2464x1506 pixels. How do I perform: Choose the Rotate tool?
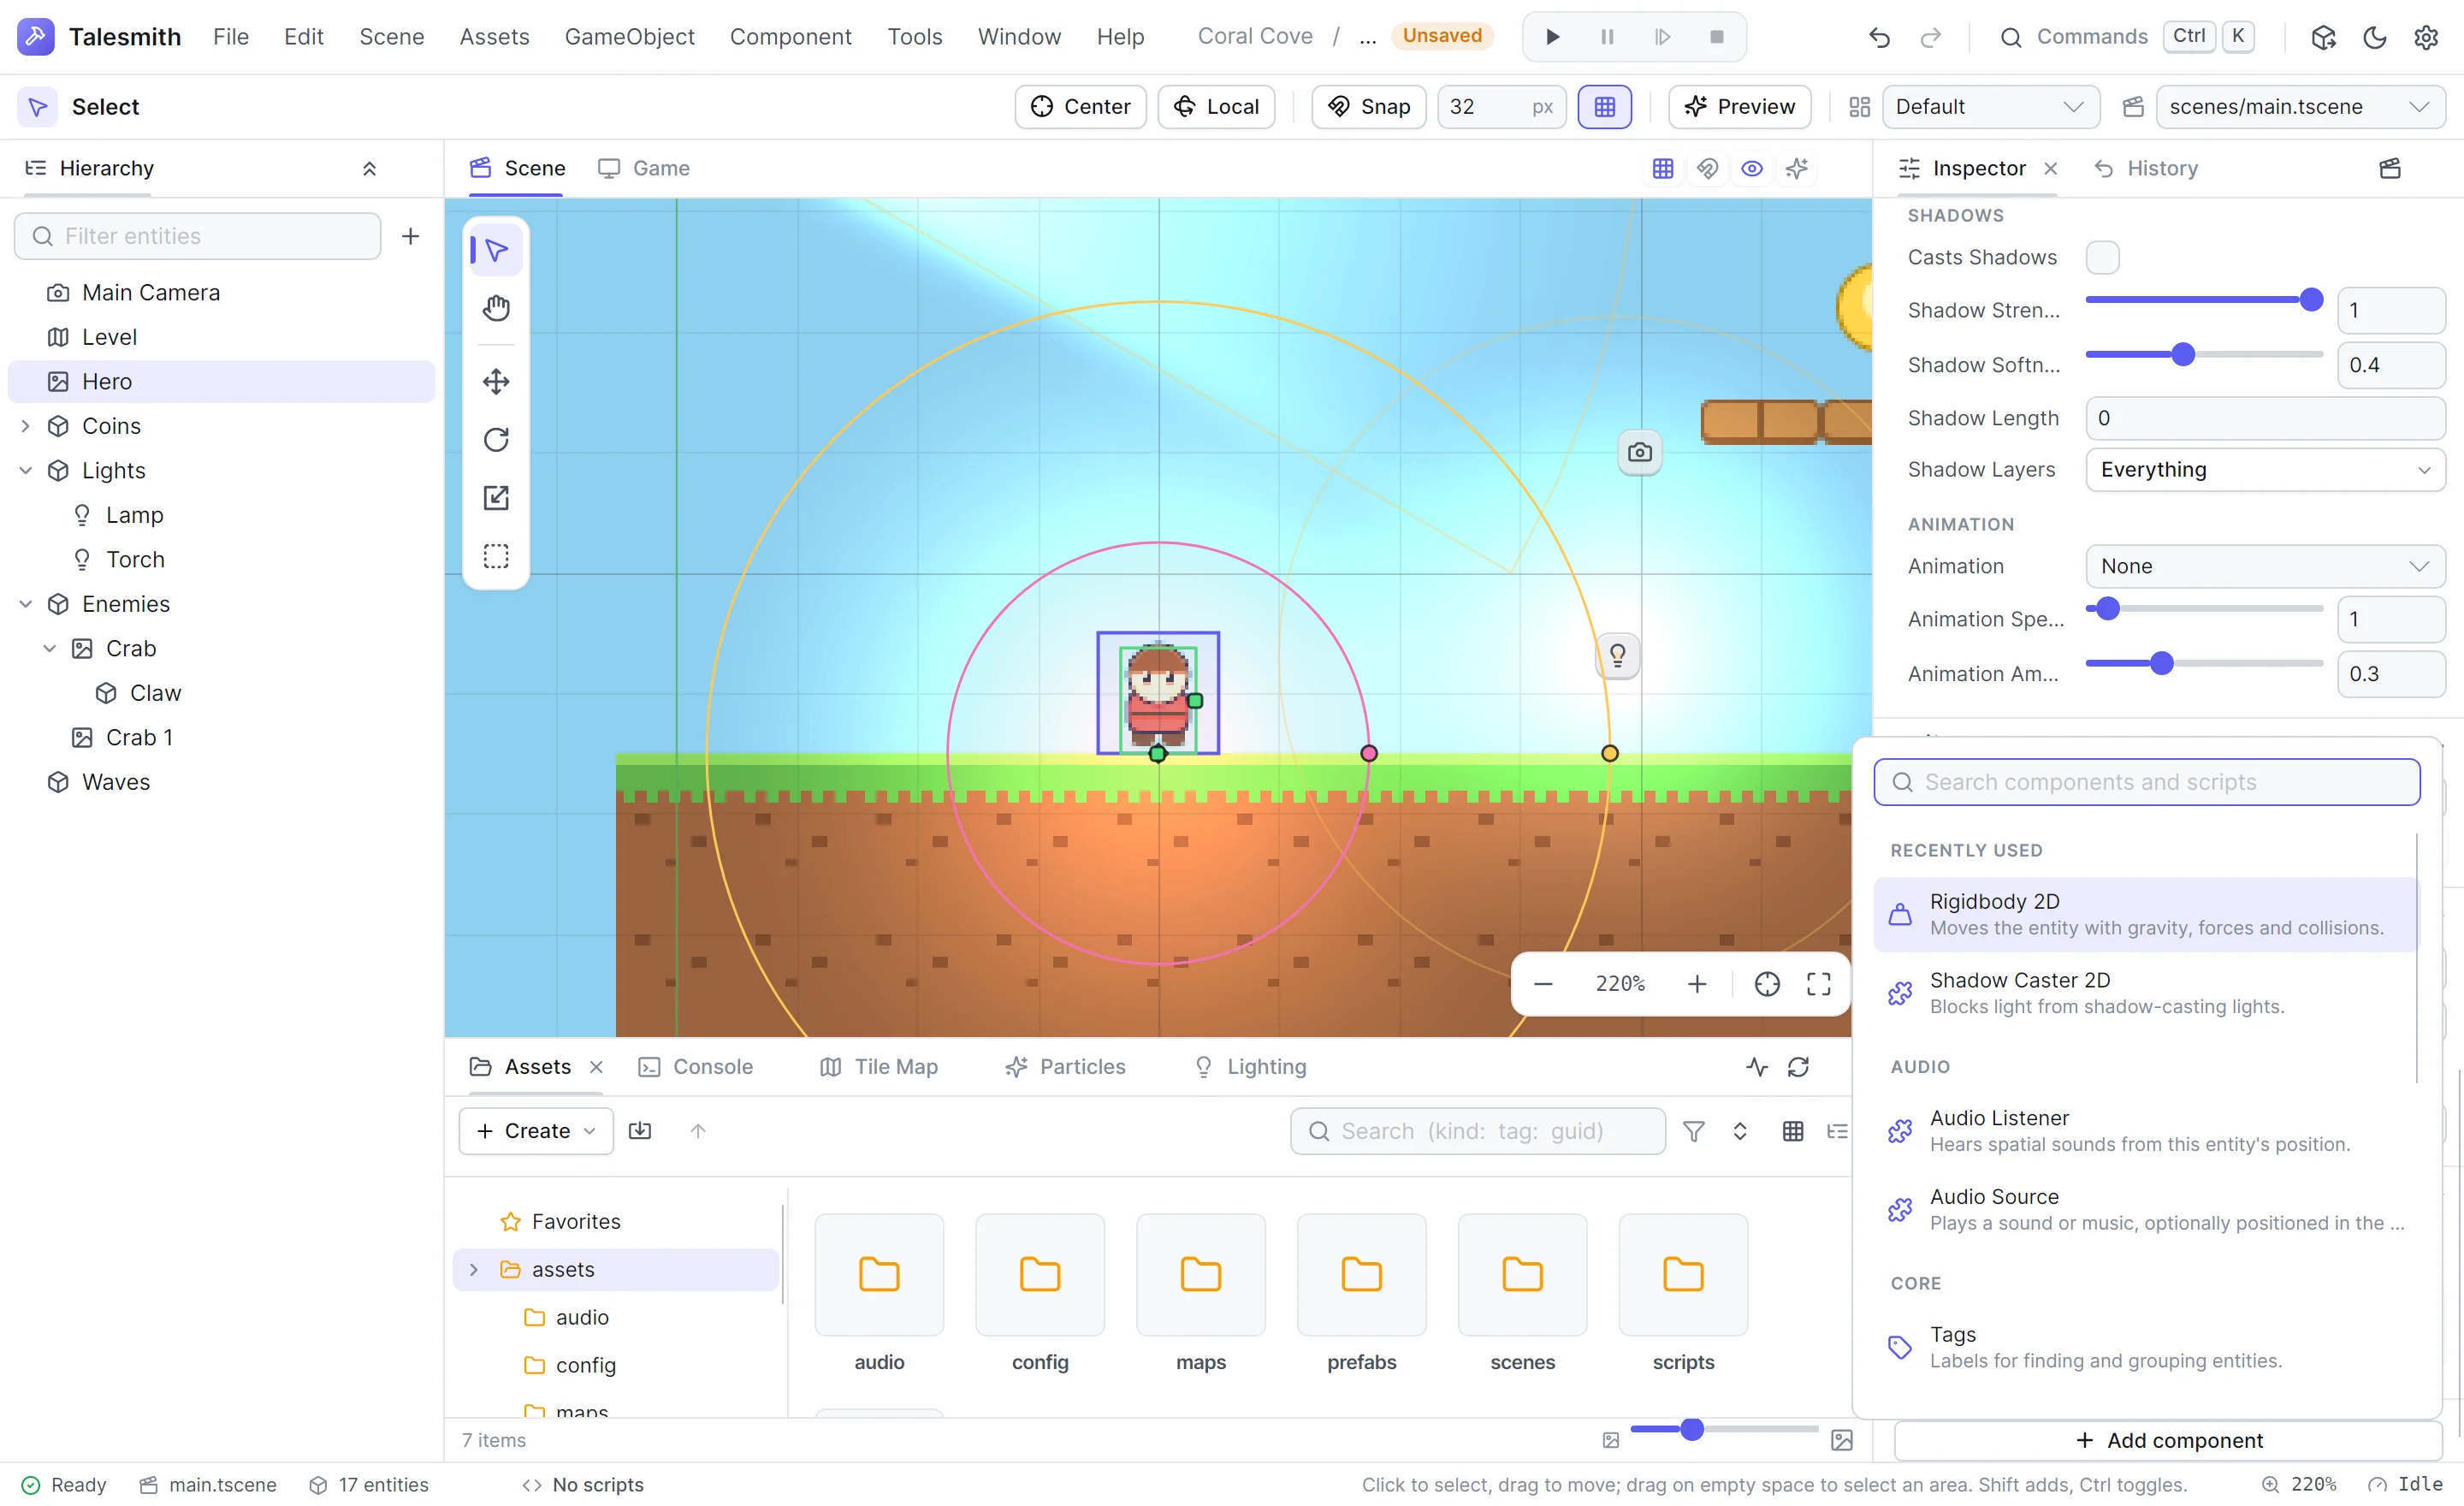tap(496, 440)
